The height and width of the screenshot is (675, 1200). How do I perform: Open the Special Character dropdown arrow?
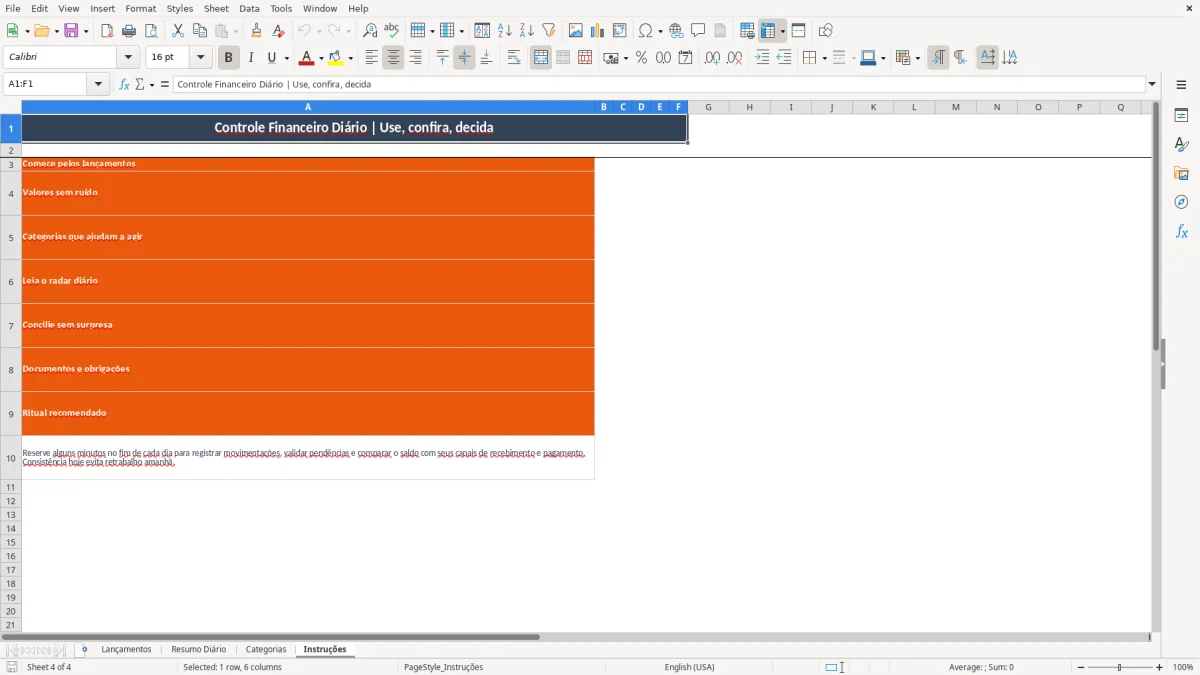(x=659, y=31)
